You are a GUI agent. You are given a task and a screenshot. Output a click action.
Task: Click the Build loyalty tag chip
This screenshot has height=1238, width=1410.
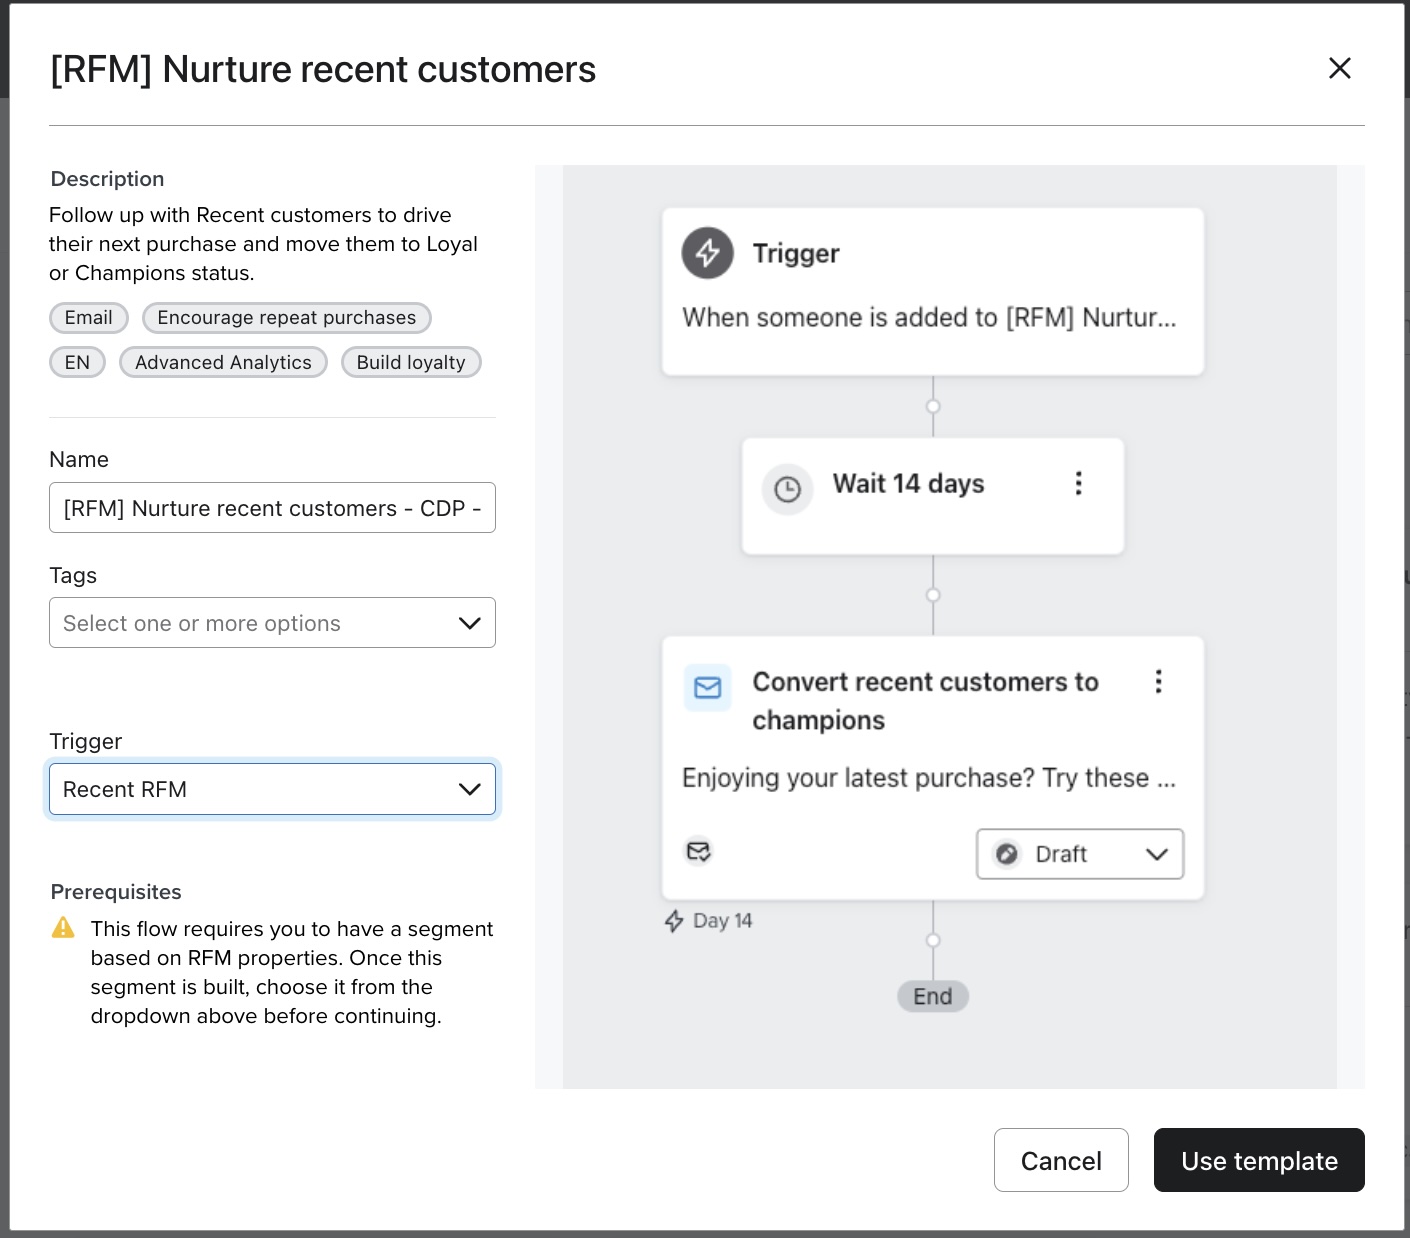pos(411,362)
